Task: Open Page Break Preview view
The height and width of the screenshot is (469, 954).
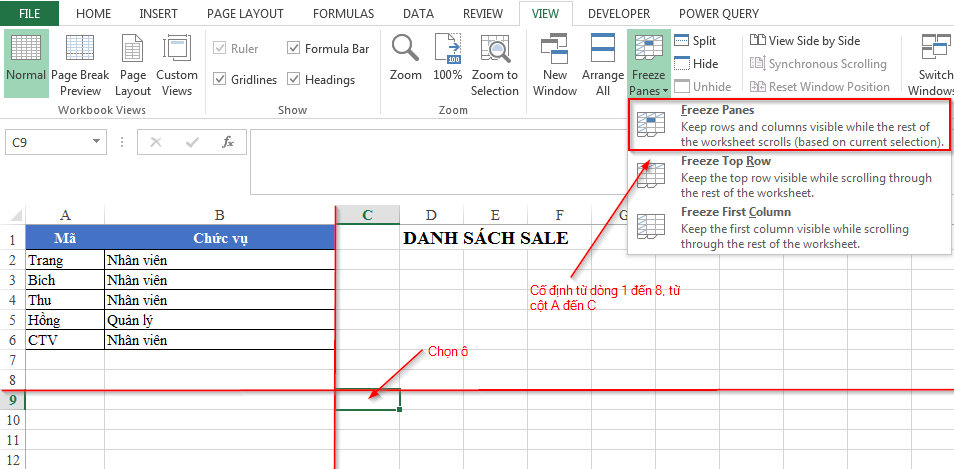Action: (80, 63)
